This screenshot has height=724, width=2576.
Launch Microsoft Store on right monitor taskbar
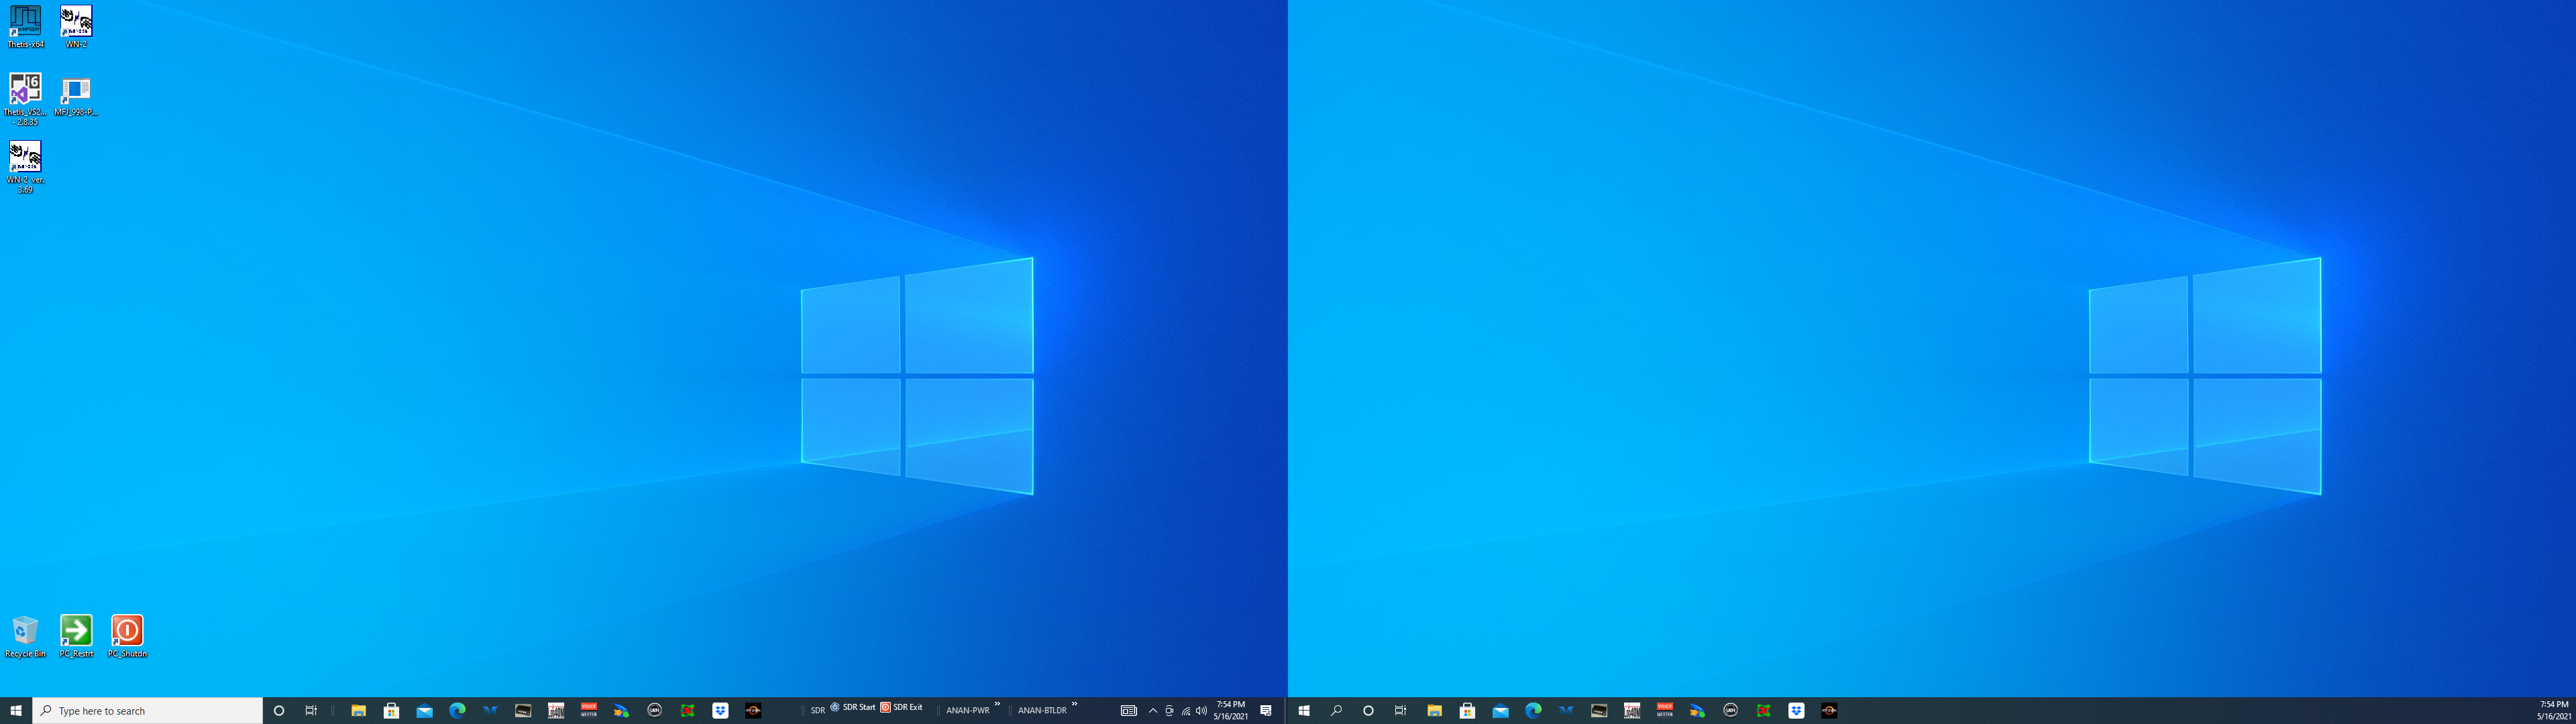pos(1467,710)
